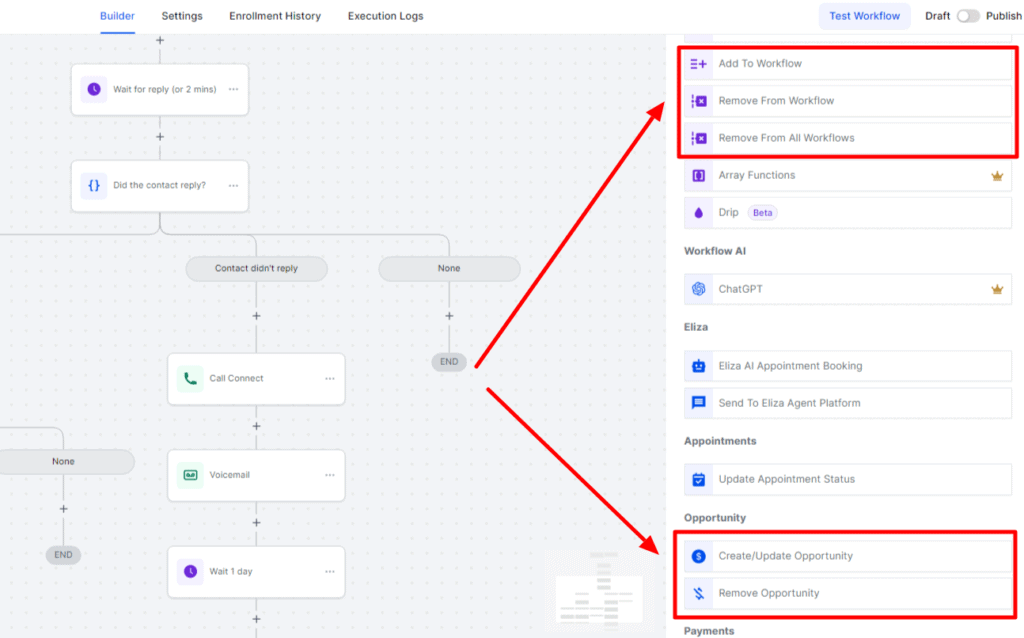Open the Wait 1 day node
This screenshot has height=638, width=1024.
pyautogui.click(x=256, y=572)
